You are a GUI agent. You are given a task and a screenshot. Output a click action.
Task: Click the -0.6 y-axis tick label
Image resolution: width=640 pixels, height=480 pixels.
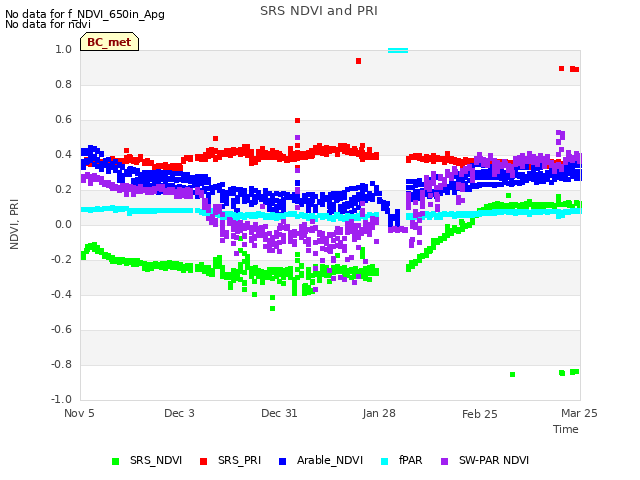click(x=61, y=330)
